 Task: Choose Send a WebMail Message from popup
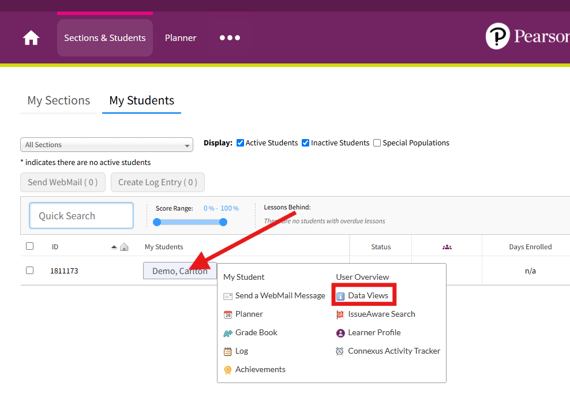tap(280, 296)
